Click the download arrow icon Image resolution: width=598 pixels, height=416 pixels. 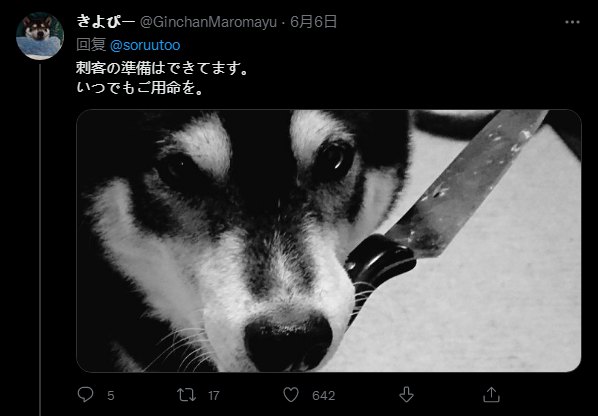406,395
